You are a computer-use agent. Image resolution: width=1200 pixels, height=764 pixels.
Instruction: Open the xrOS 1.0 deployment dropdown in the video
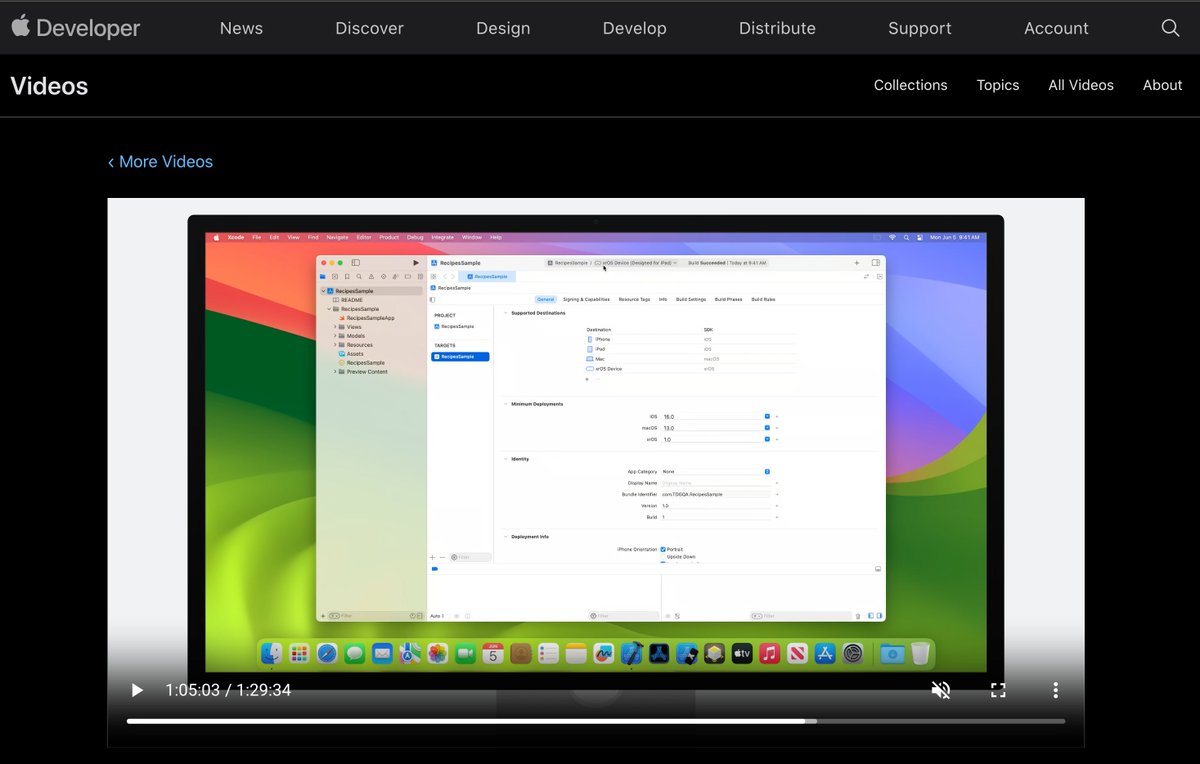(767, 439)
